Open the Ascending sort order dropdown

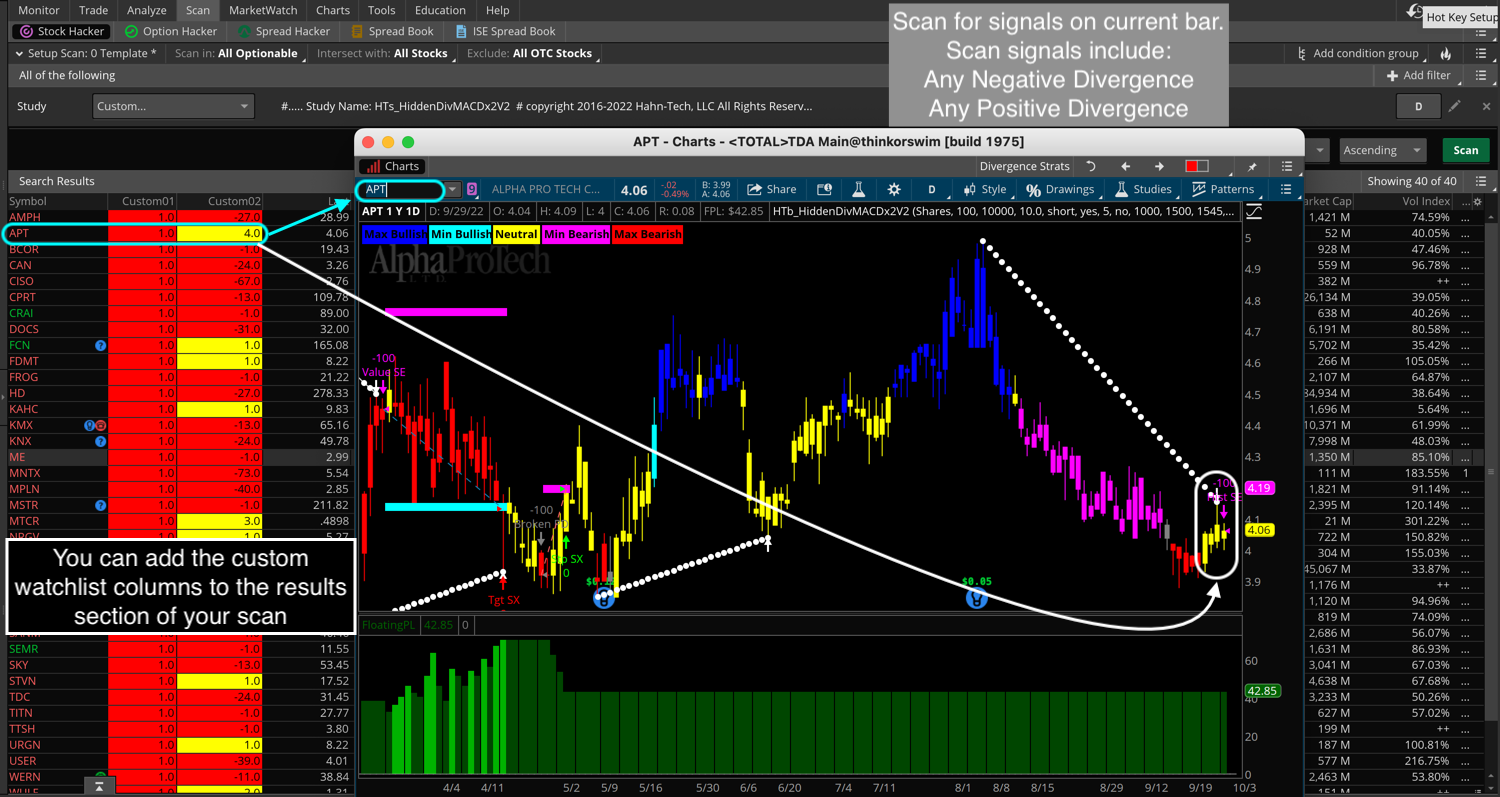tap(1383, 150)
